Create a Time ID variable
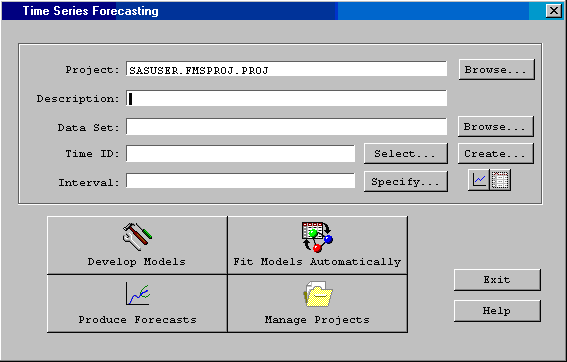The image size is (567, 362). click(496, 154)
